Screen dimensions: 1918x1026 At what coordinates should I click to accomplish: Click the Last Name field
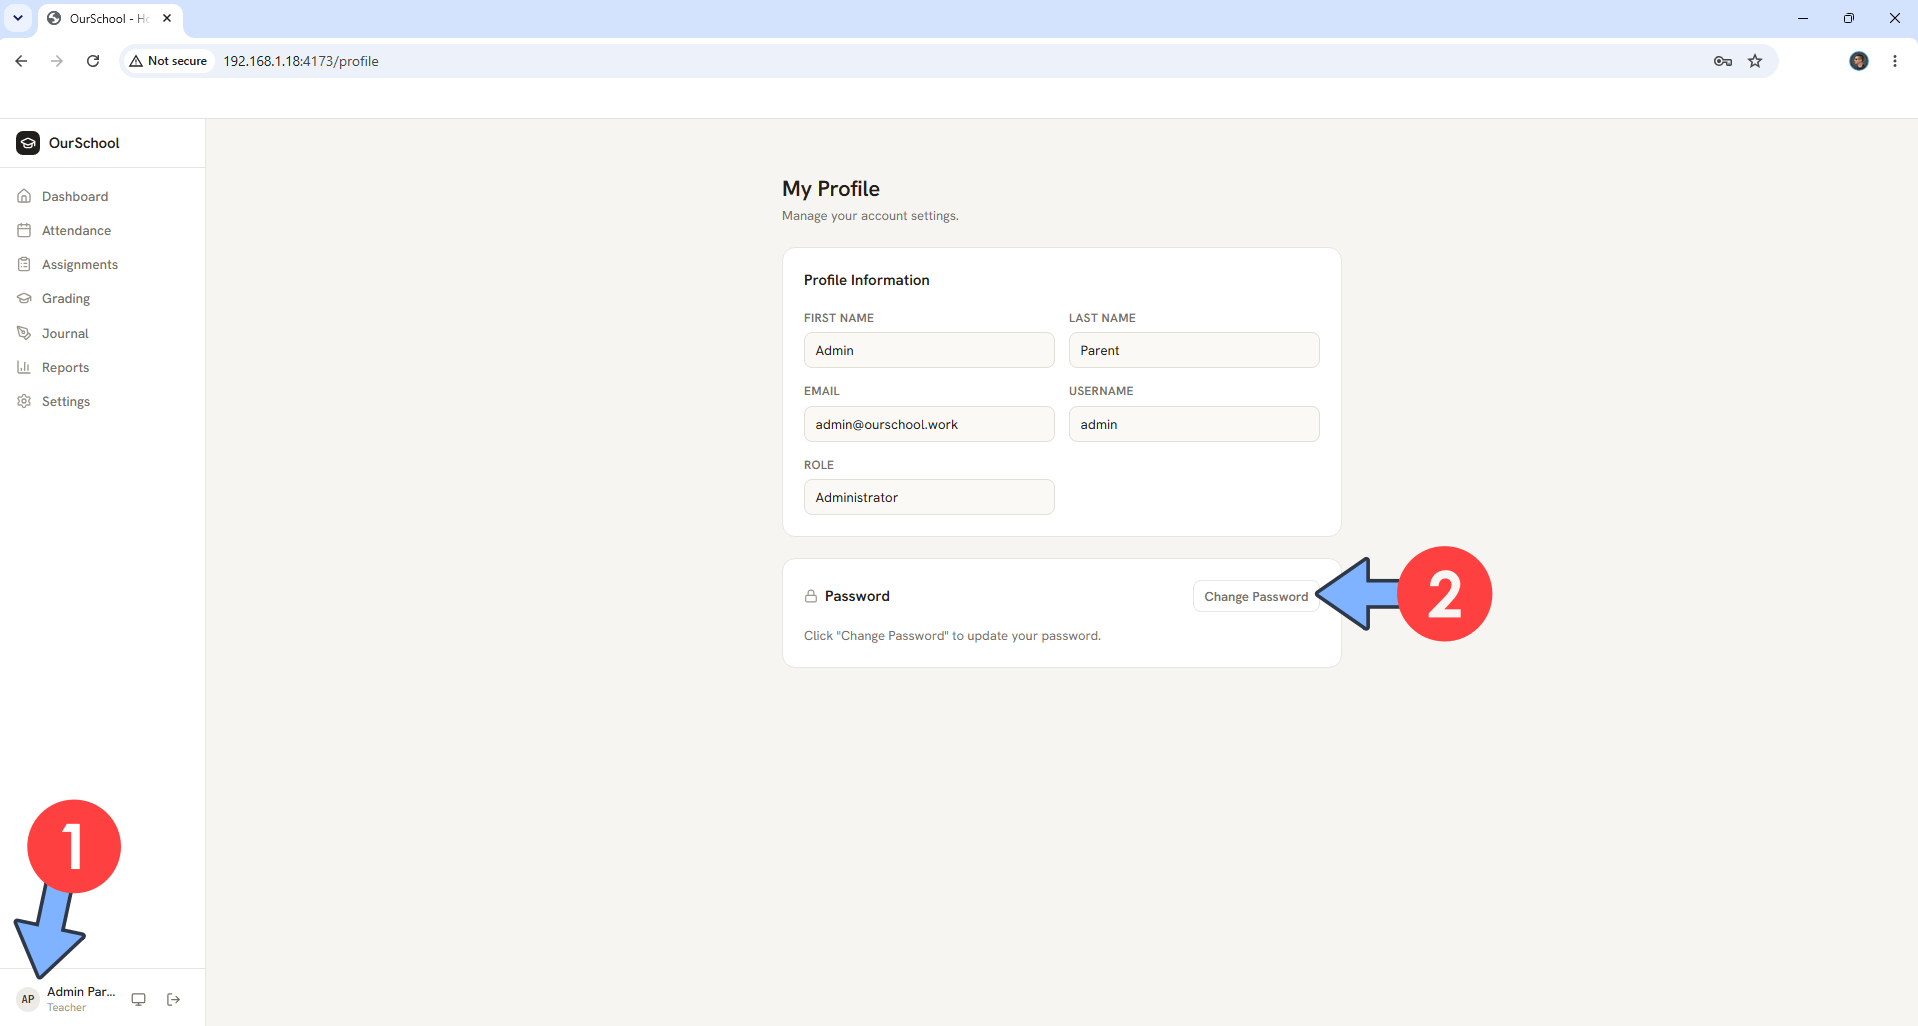tap(1194, 350)
